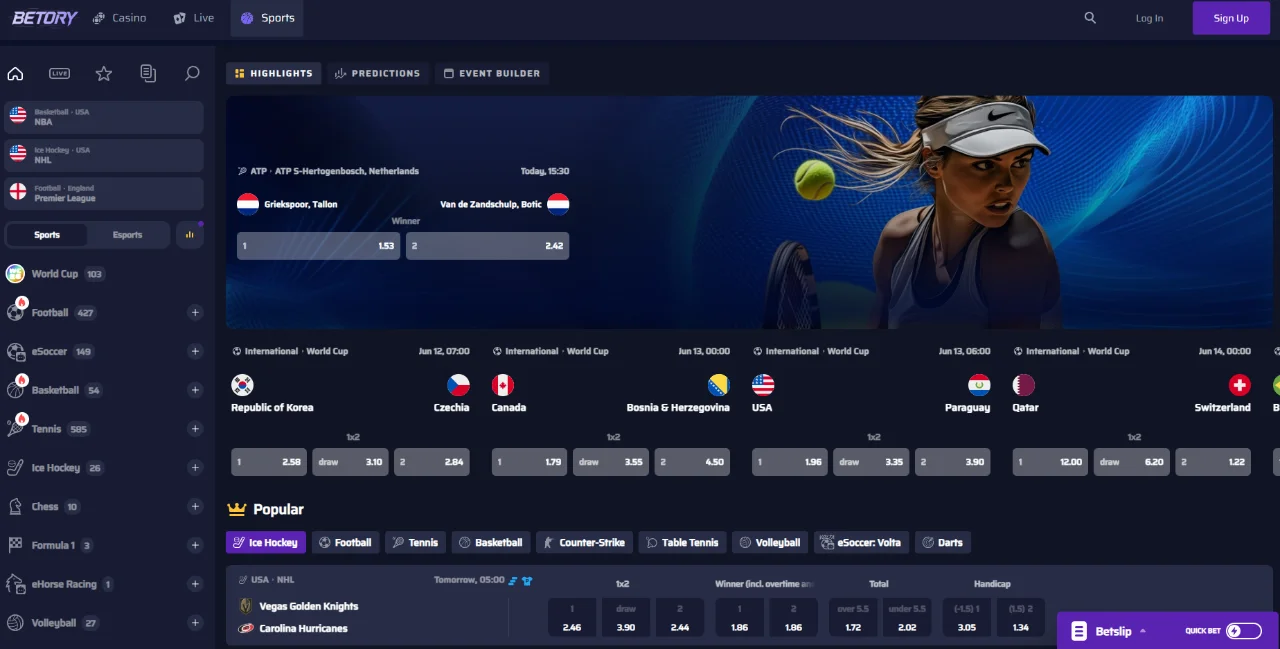This screenshot has height=649, width=1280.
Task: Toggle the Quick Bet switch
Action: 1245,631
